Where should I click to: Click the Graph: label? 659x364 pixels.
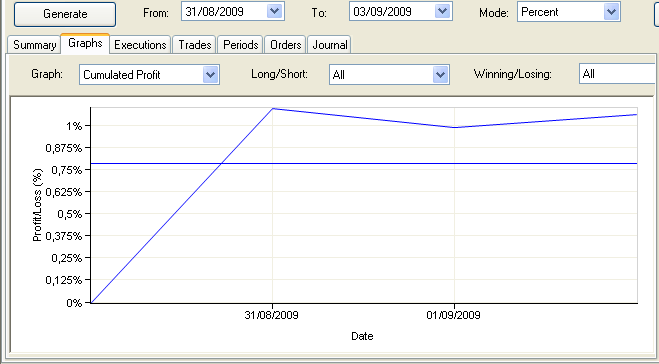47,74
